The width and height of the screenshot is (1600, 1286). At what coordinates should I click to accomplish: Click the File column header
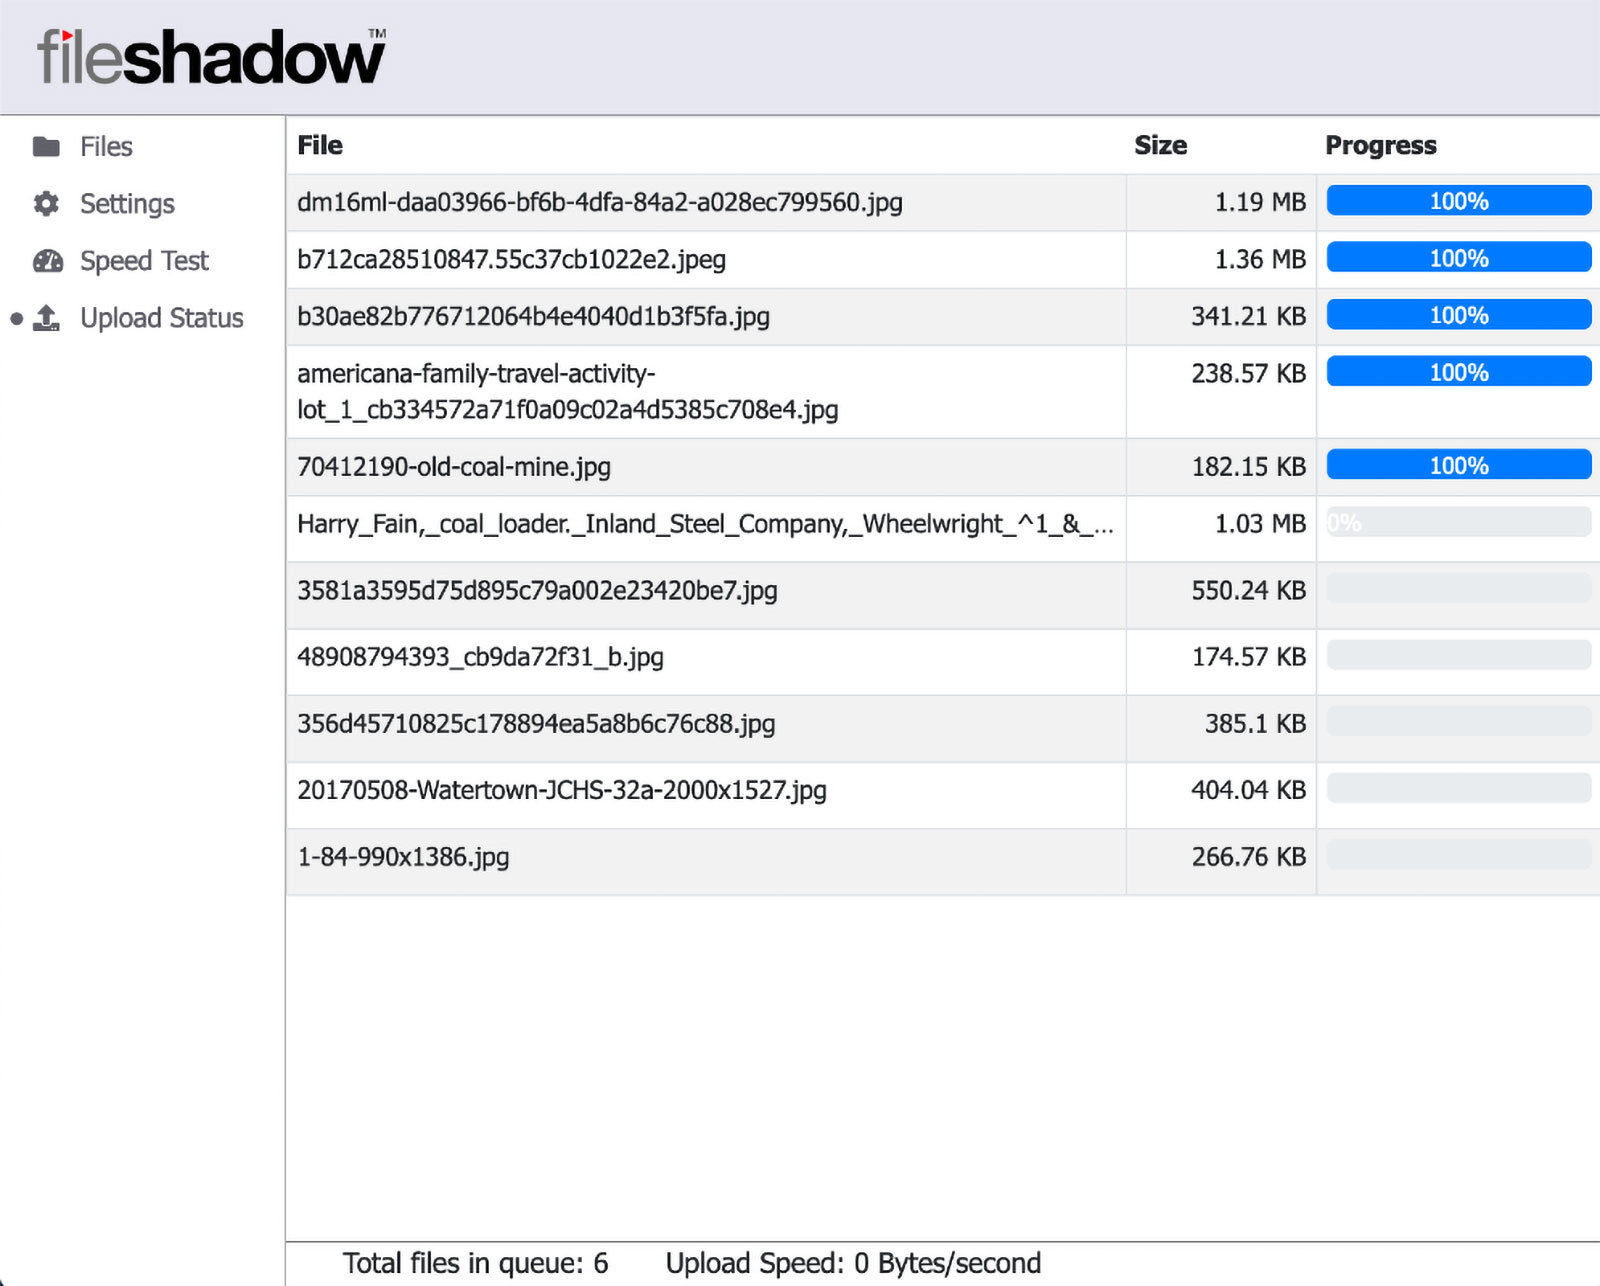(x=320, y=145)
